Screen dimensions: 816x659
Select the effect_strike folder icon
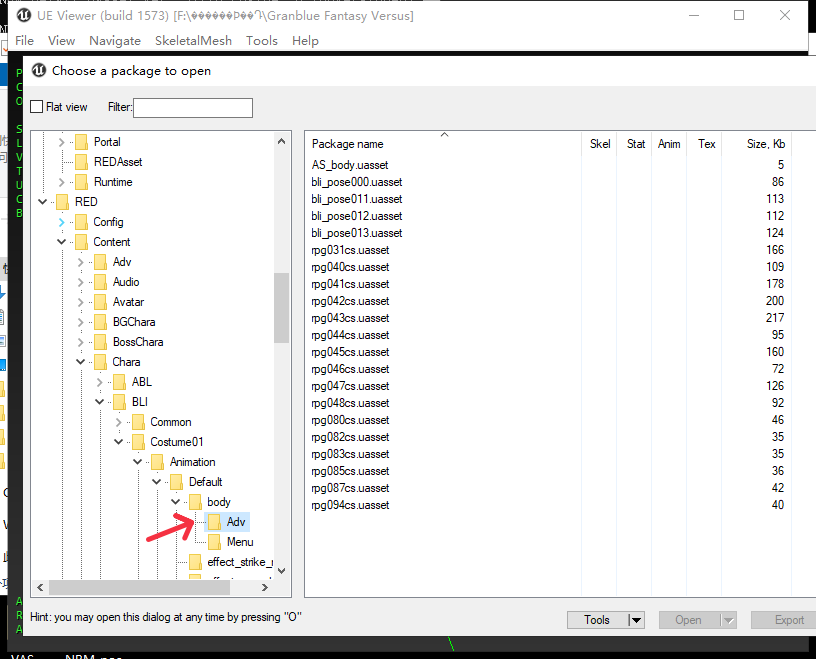[x=195, y=562]
